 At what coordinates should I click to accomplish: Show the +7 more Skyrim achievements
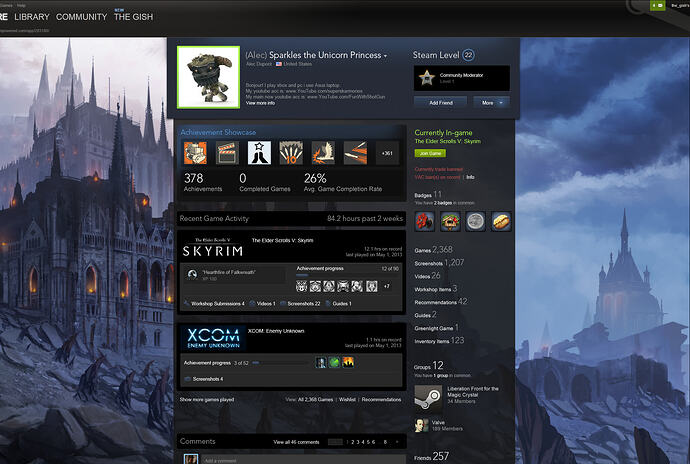(x=387, y=286)
